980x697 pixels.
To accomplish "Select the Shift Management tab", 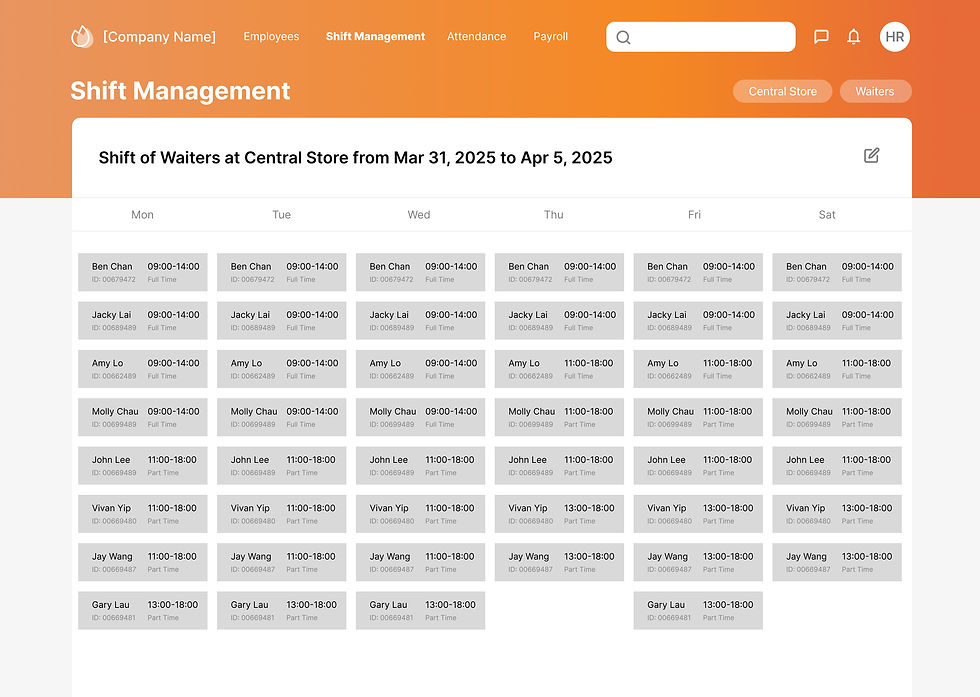I will 375,36.
